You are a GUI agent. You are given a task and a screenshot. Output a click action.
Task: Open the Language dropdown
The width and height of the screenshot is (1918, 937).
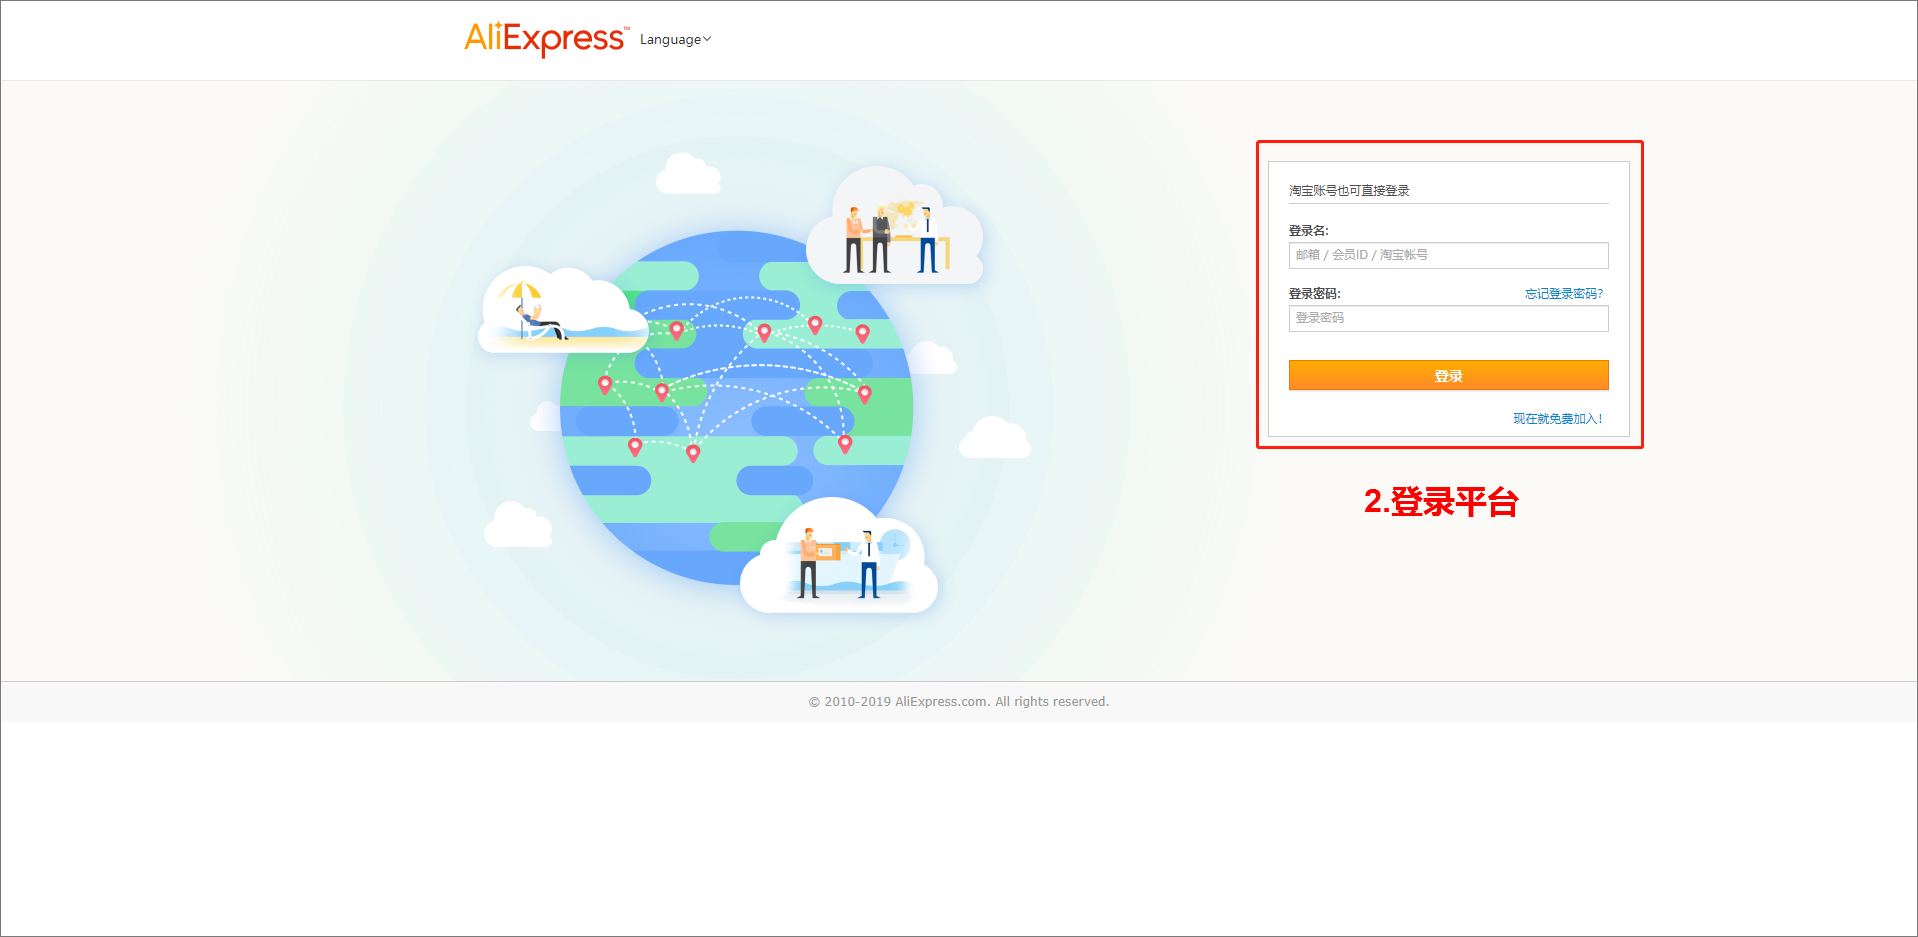pos(675,40)
